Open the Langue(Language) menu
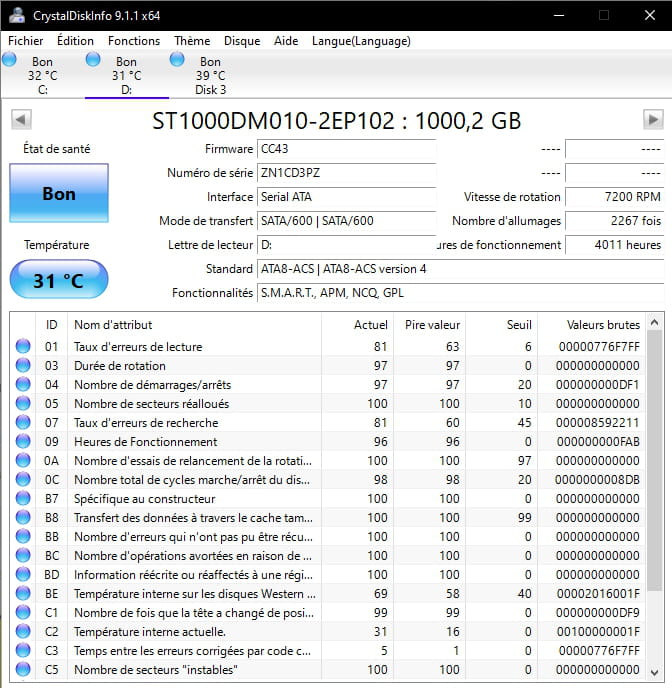 click(x=361, y=41)
